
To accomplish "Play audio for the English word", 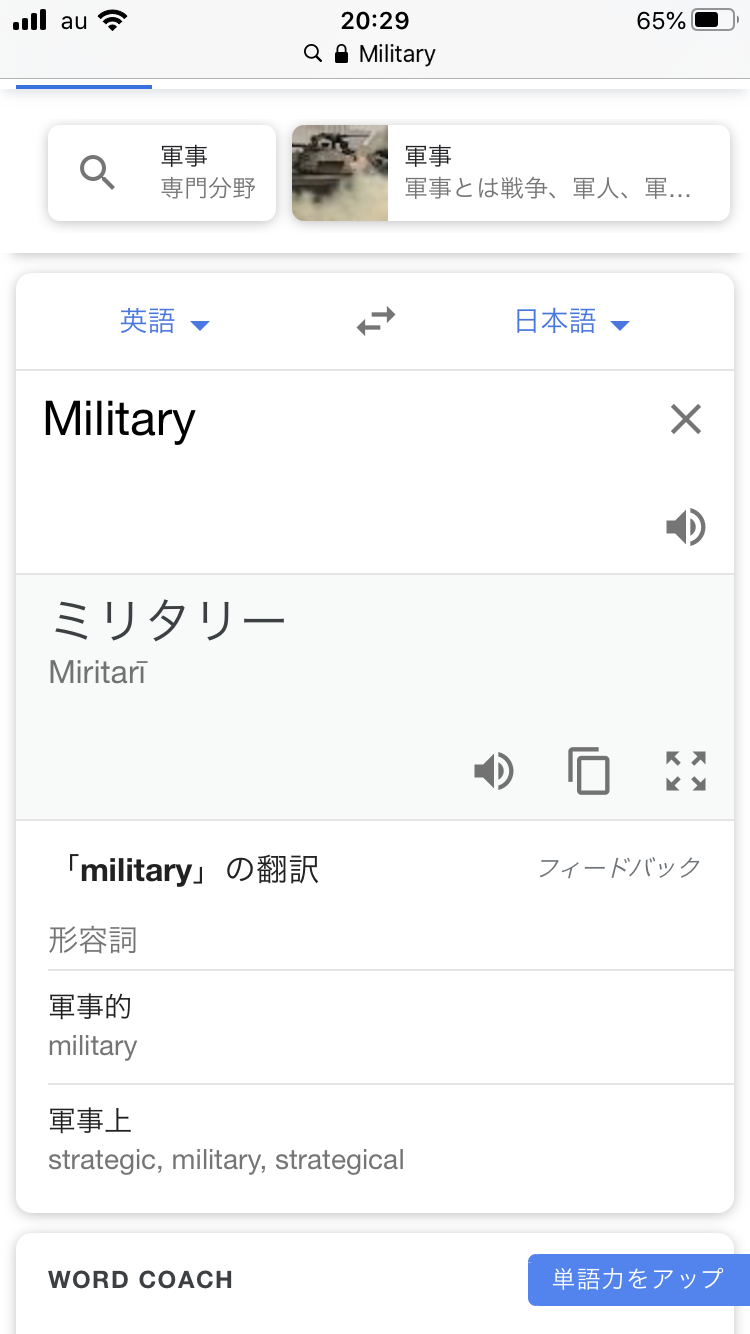I will coord(686,527).
